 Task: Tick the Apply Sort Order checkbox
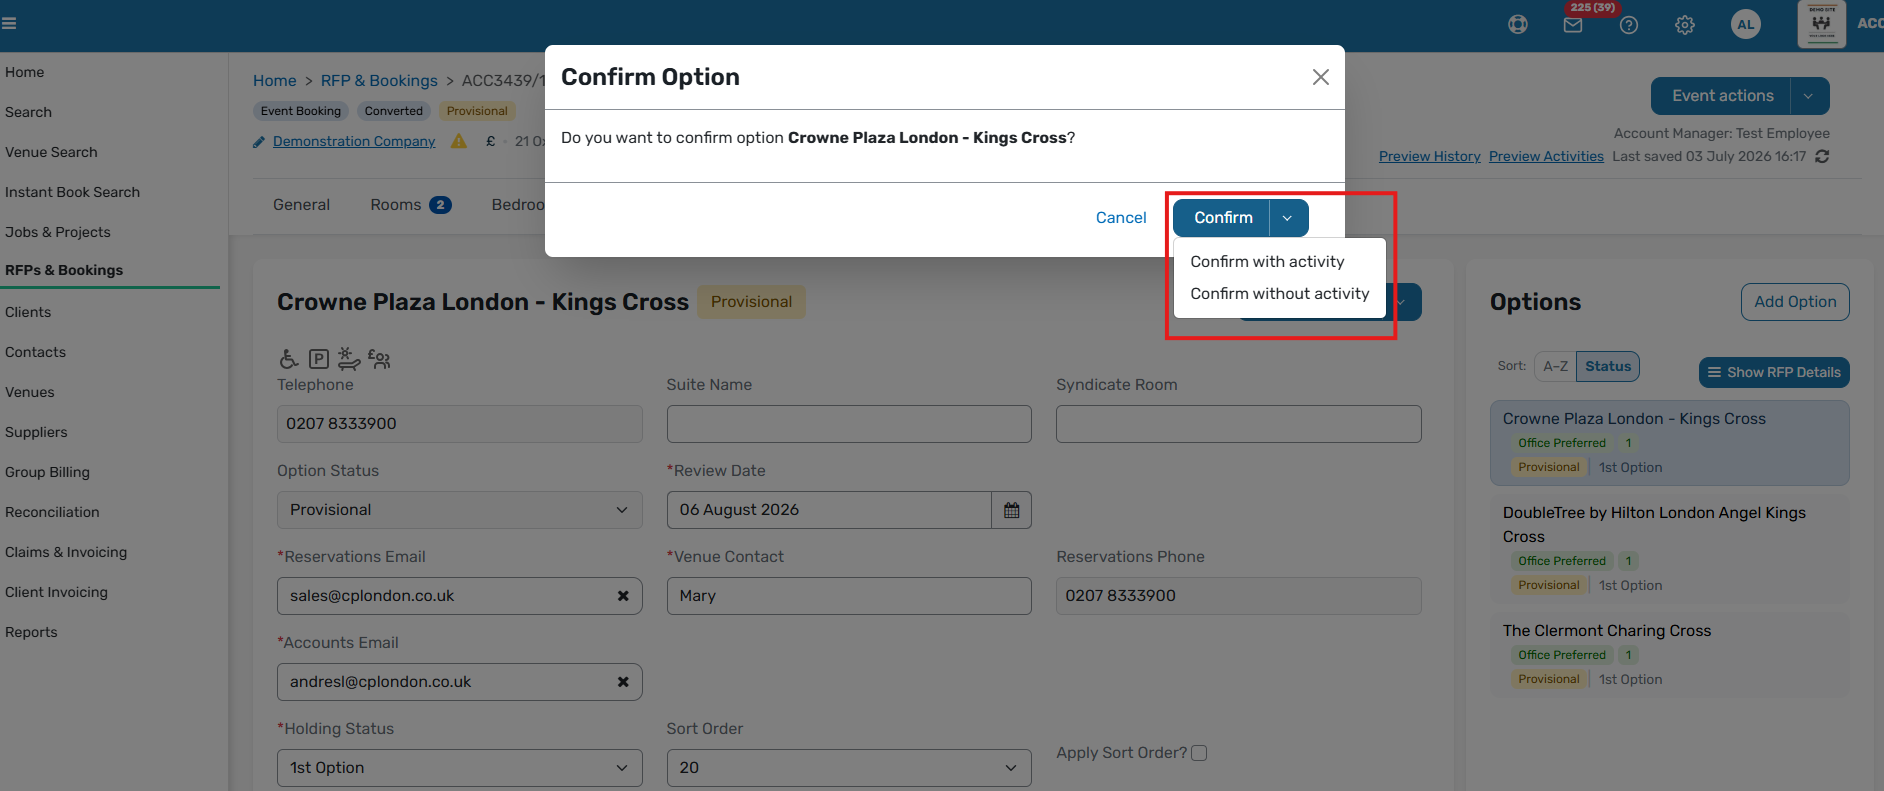coord(1199,753)
